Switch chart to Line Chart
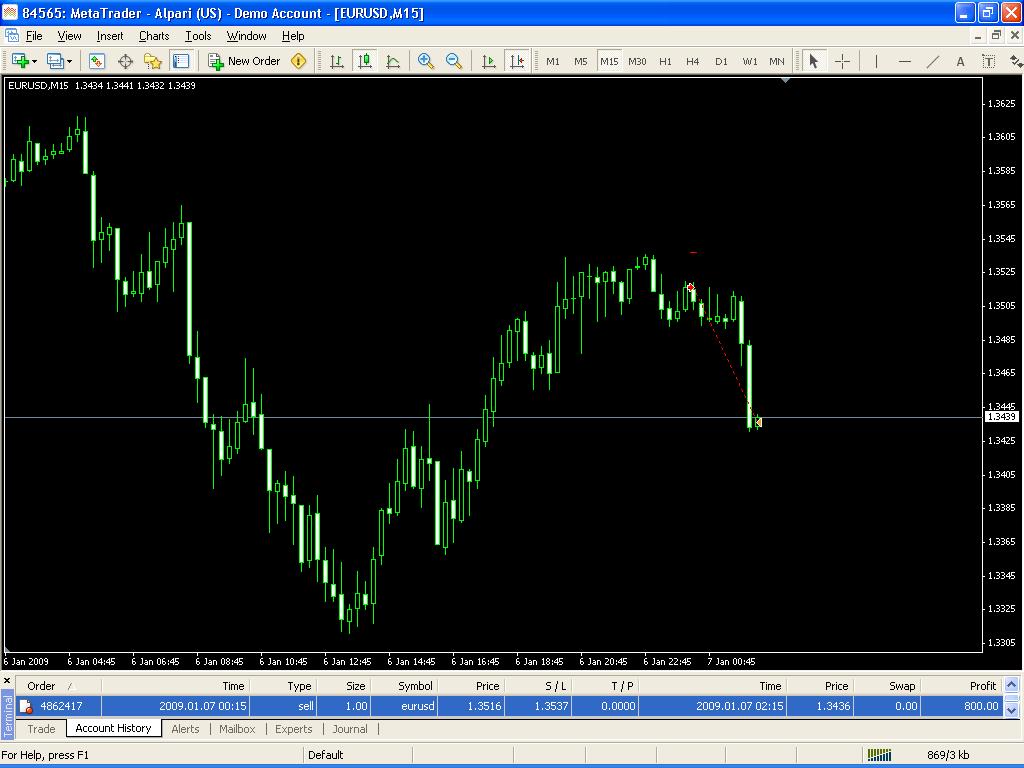1024x768 pixels. (393, 61)
